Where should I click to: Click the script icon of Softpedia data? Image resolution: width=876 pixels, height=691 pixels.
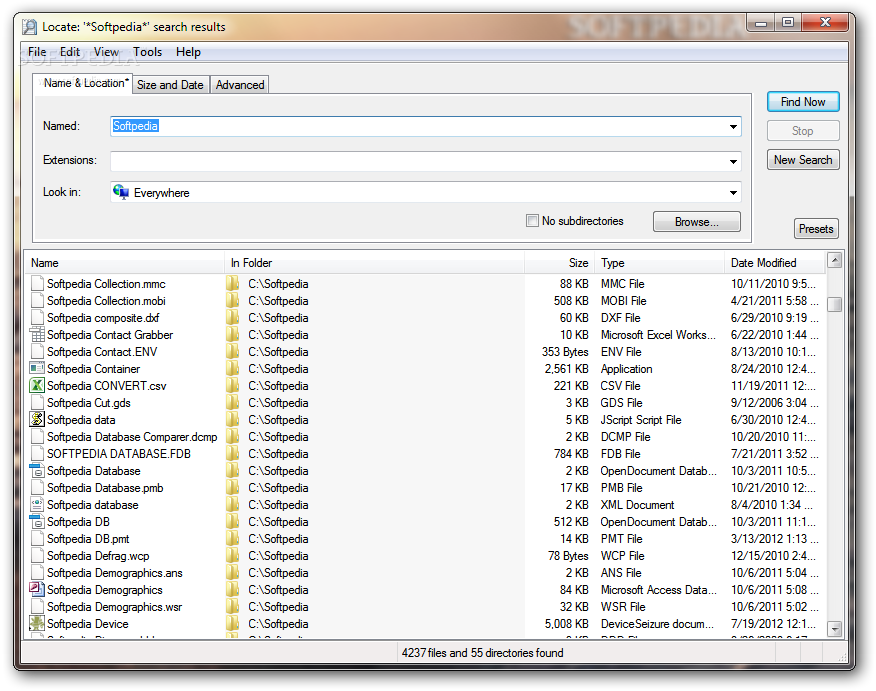tap(37, 420)
